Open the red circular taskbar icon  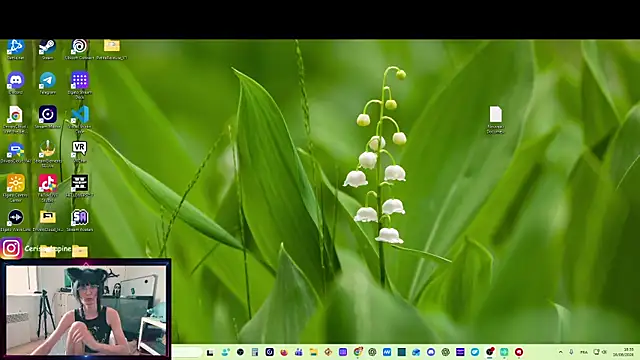(x=519, y=352)
